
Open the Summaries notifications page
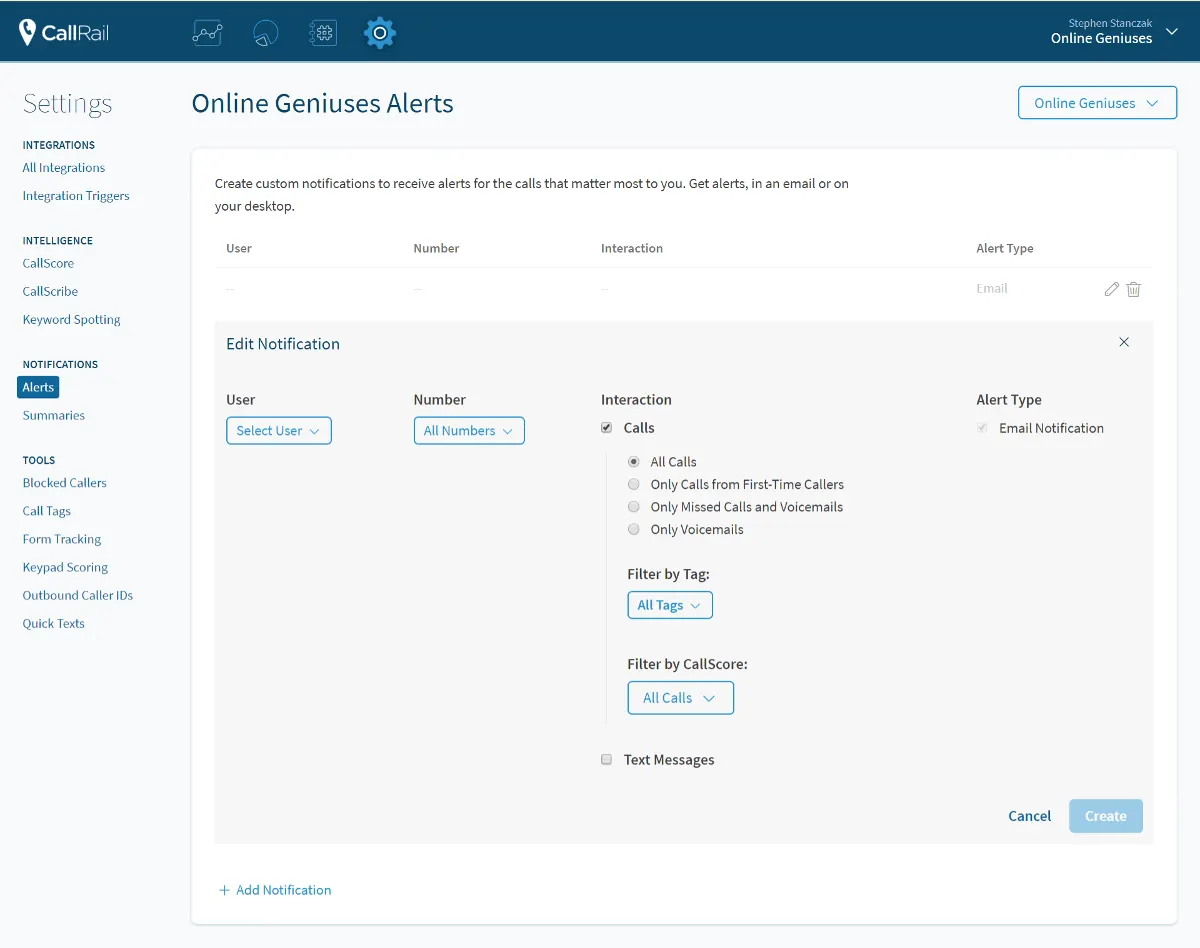(54, 415)
